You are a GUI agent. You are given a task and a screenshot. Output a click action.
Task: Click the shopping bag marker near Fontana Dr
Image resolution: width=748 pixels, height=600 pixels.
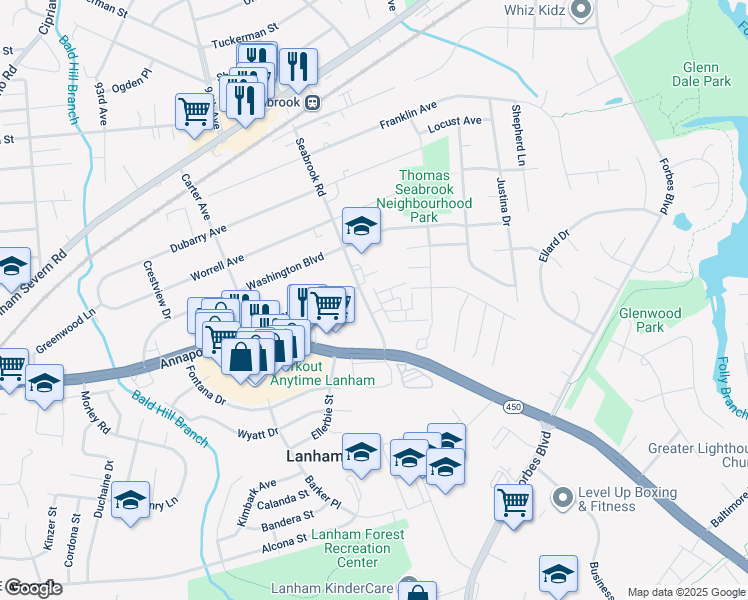240,361
